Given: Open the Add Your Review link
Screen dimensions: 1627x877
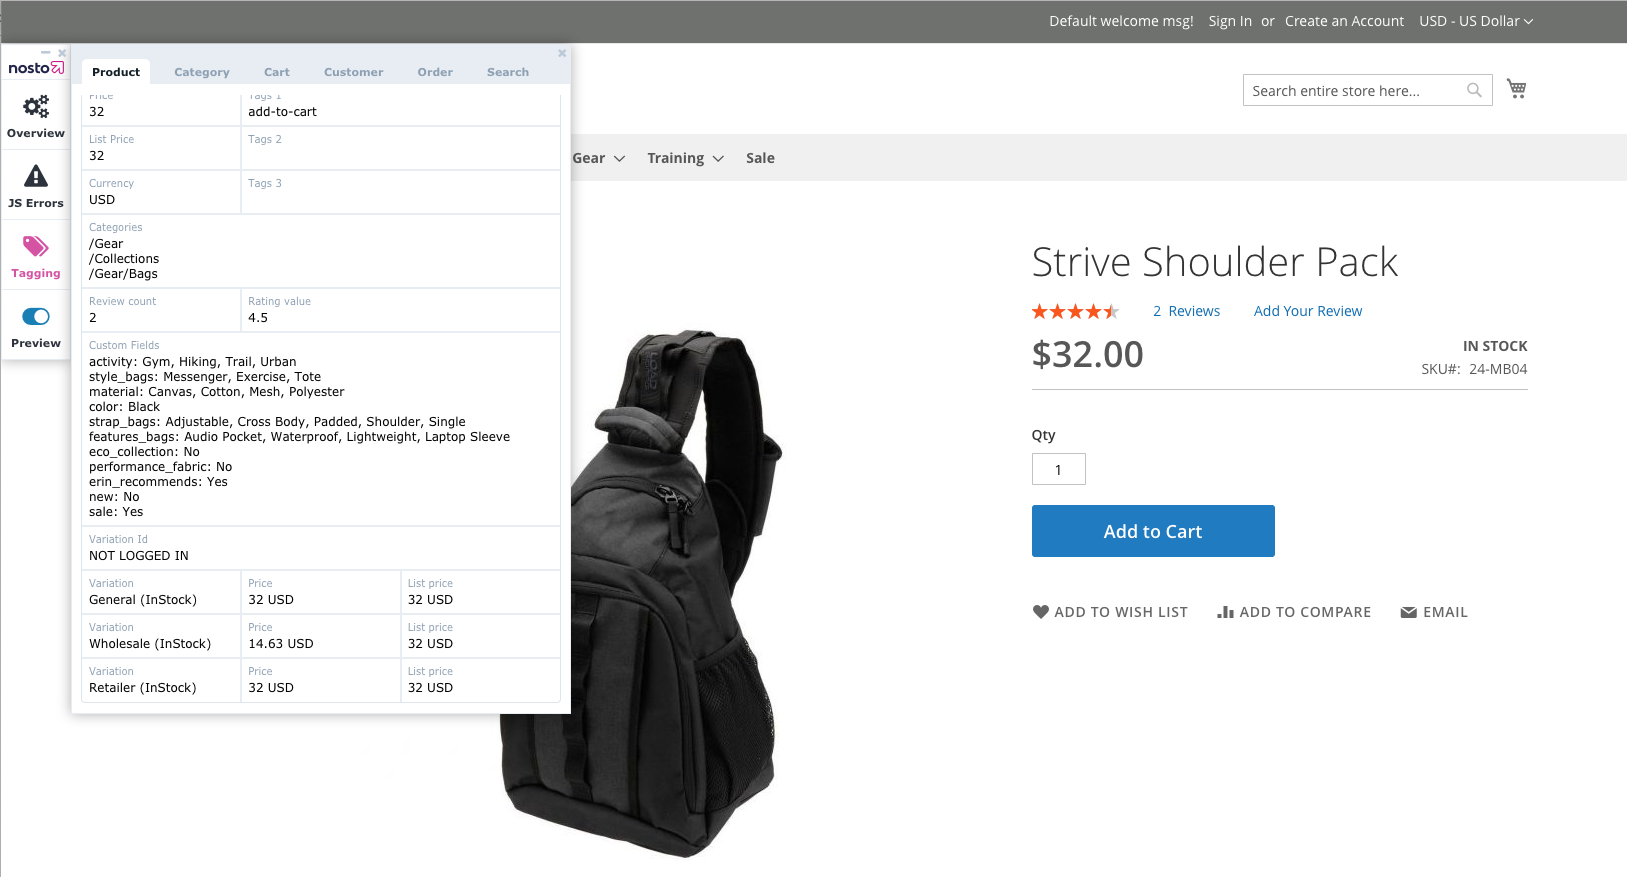Looking at the screenshot, I should 1307,311.
